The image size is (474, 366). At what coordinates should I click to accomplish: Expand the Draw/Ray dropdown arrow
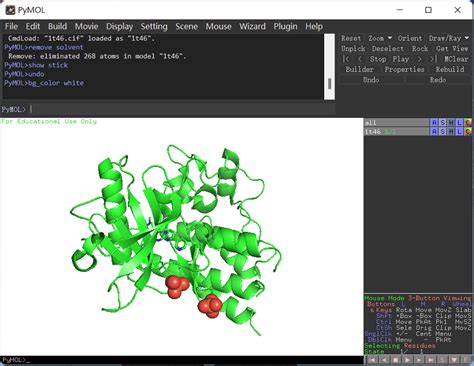click(x=467, y=38)
